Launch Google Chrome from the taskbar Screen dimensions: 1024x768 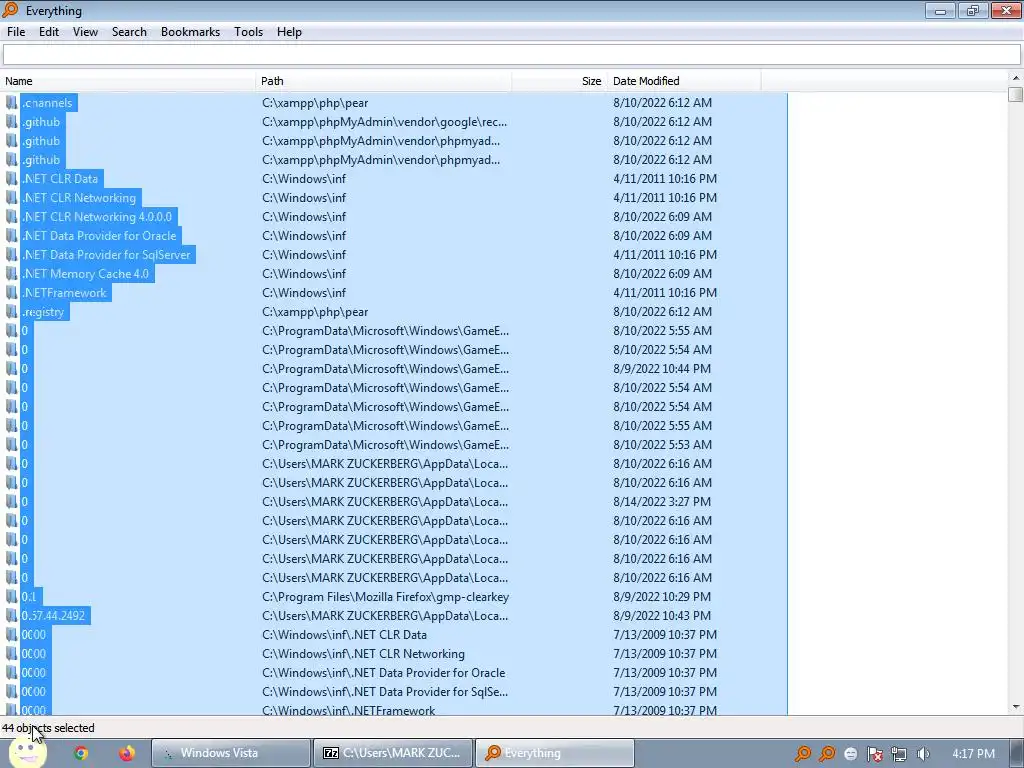tap(81, 753)
